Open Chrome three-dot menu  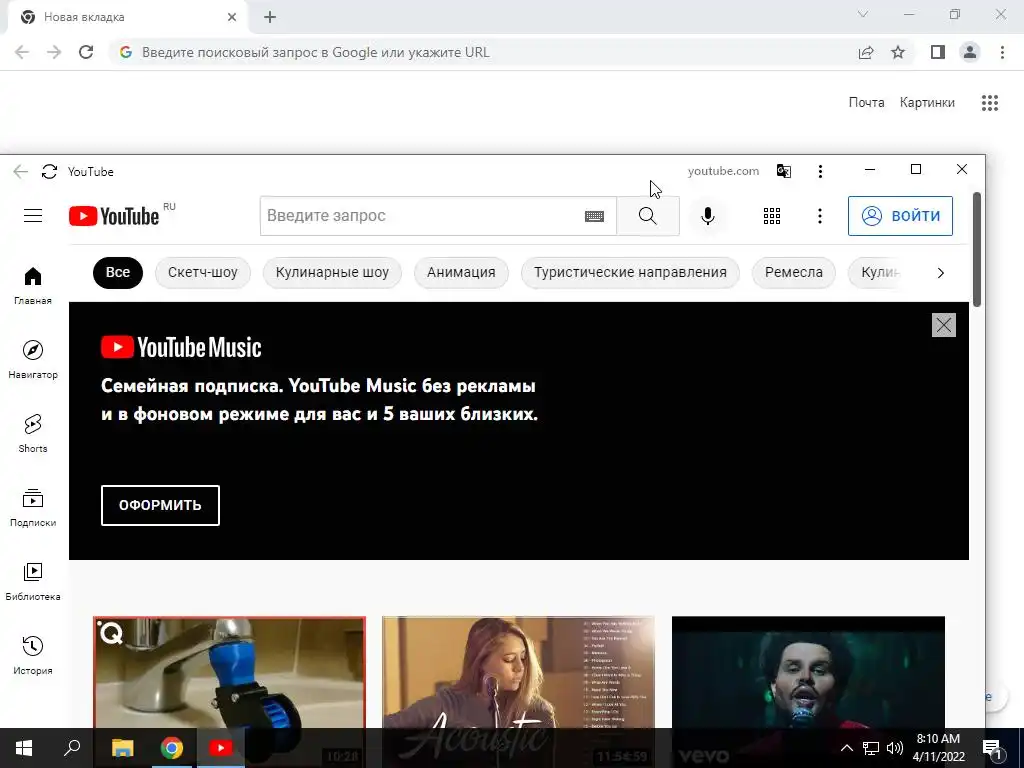coord(1002,52)
